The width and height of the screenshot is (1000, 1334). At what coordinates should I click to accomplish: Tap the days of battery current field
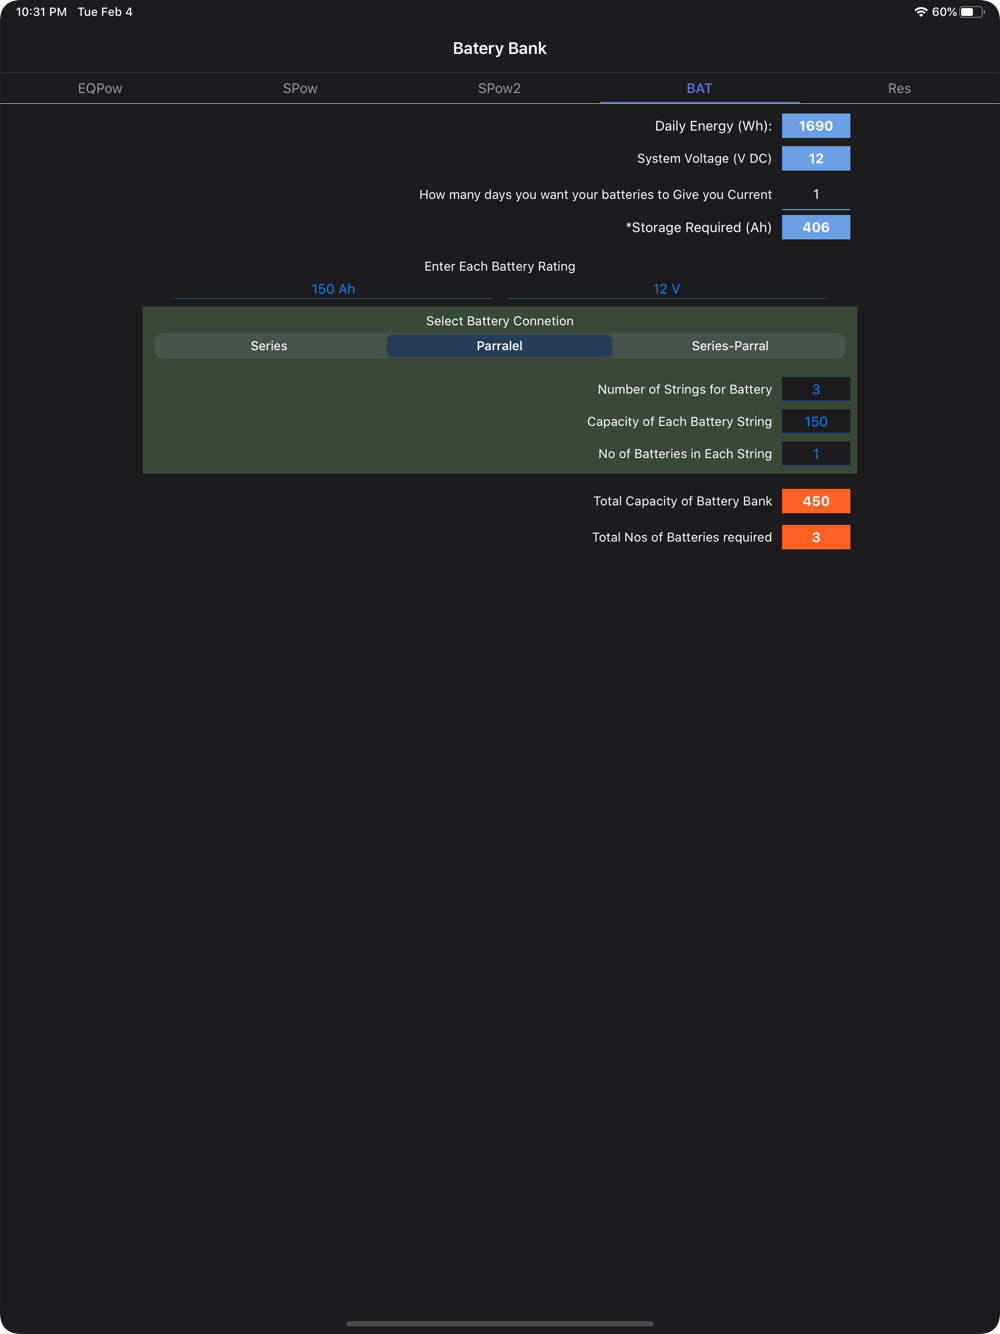click(x=816, y=195)
